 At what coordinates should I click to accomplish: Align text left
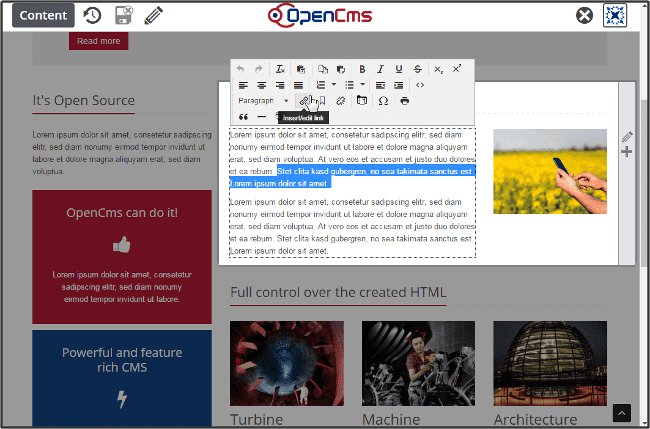(243, 85)
